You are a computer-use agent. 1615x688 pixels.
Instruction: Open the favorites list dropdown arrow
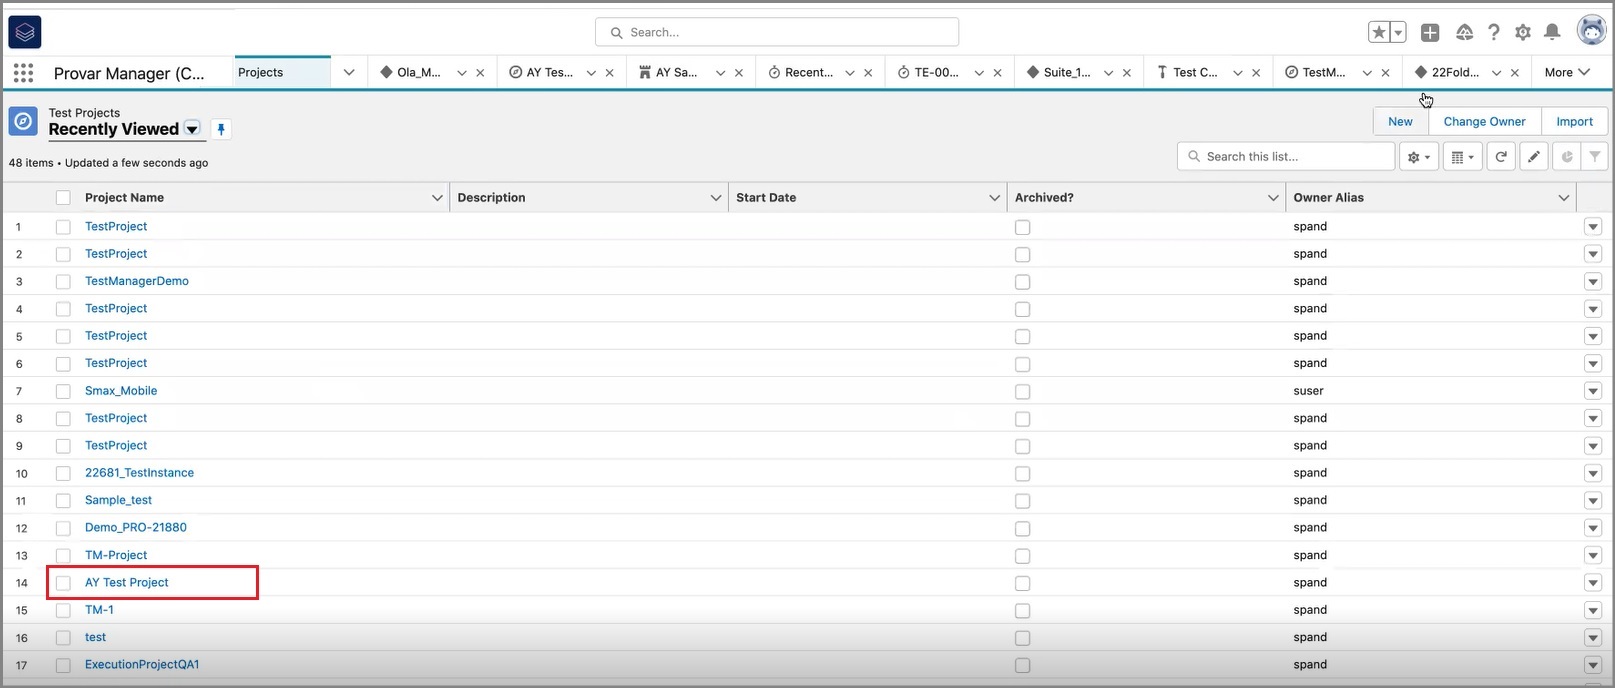1398,32
